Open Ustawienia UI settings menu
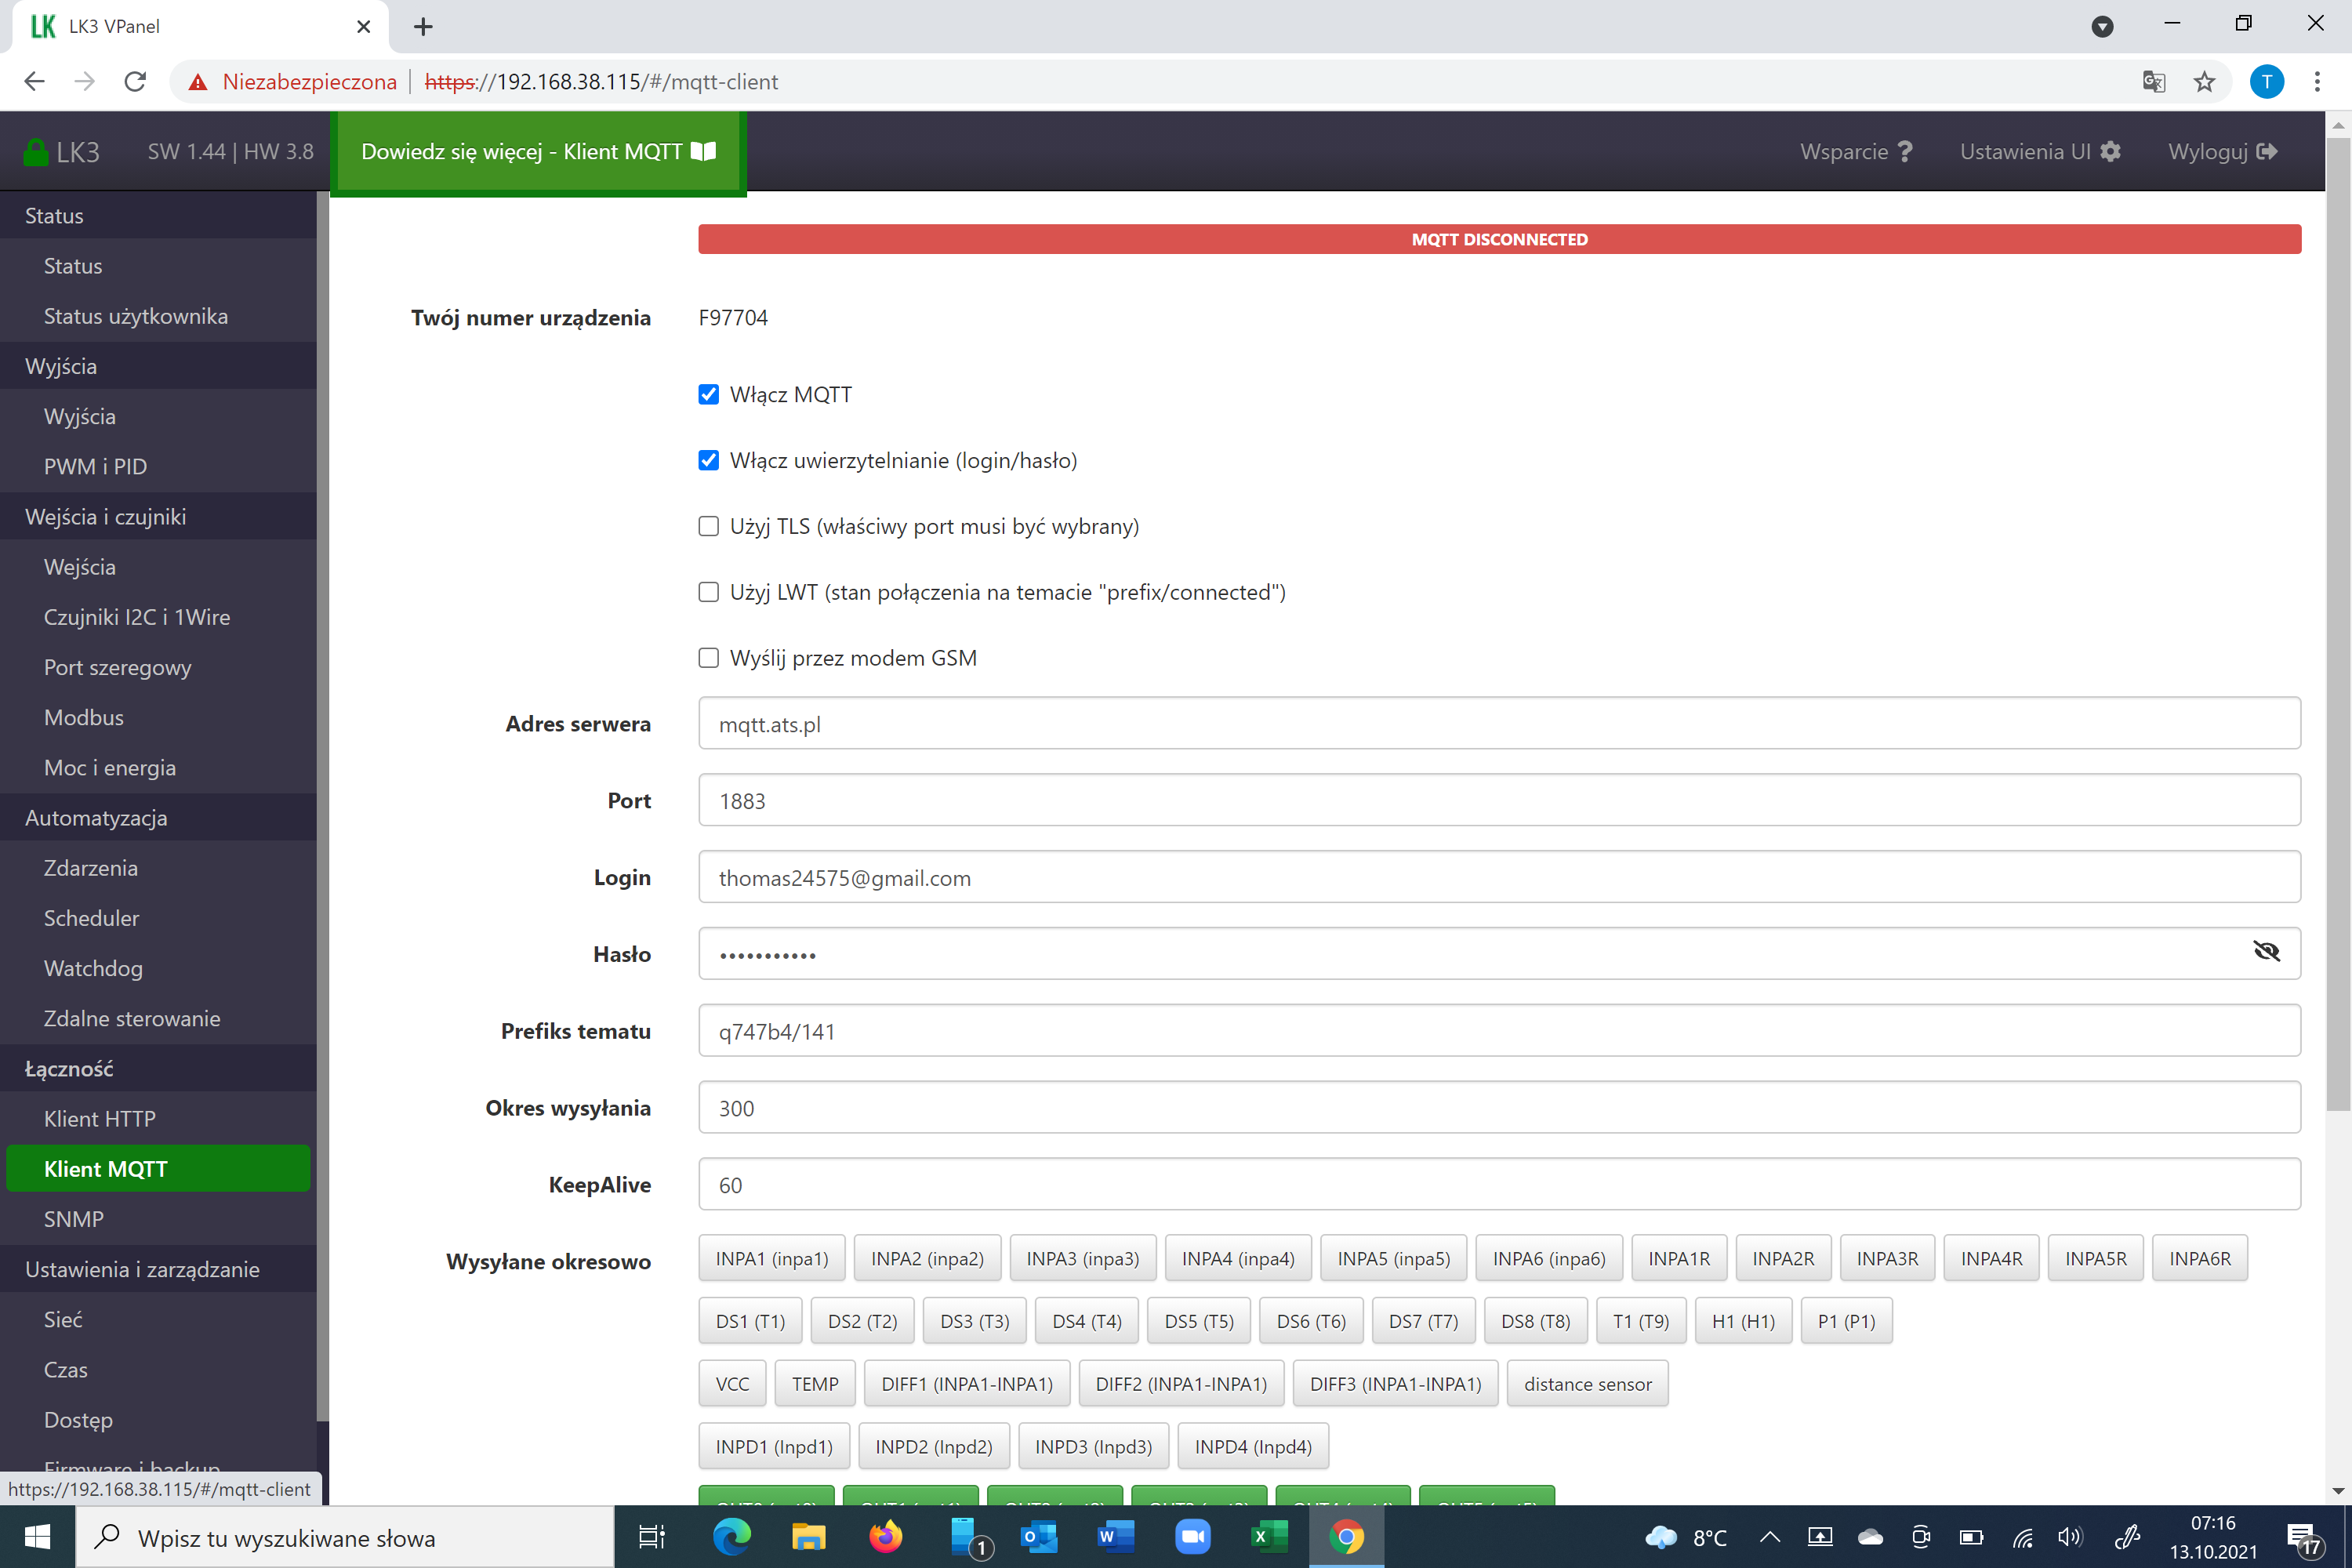The image size is (2352, 1568). pos(2039,151)
